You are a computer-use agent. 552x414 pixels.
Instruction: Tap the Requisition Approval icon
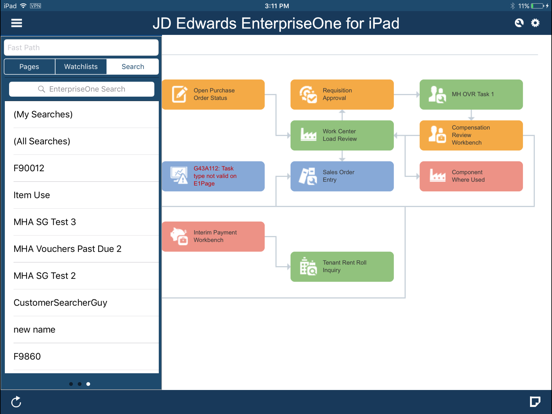point(308,94)
